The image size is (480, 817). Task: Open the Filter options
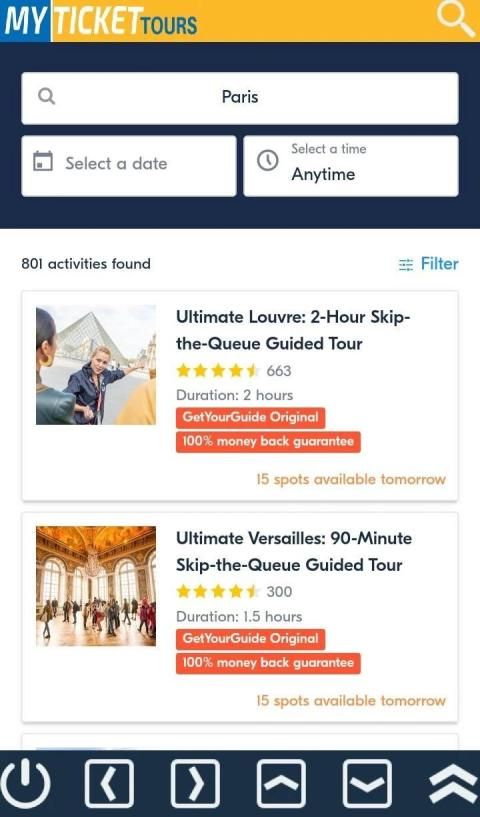click(x=428, y=264)
